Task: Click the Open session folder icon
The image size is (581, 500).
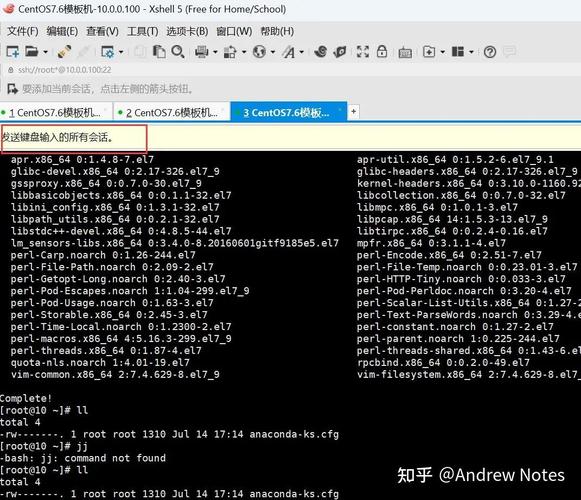Action: pyautogui.click(x=32, y=52)
